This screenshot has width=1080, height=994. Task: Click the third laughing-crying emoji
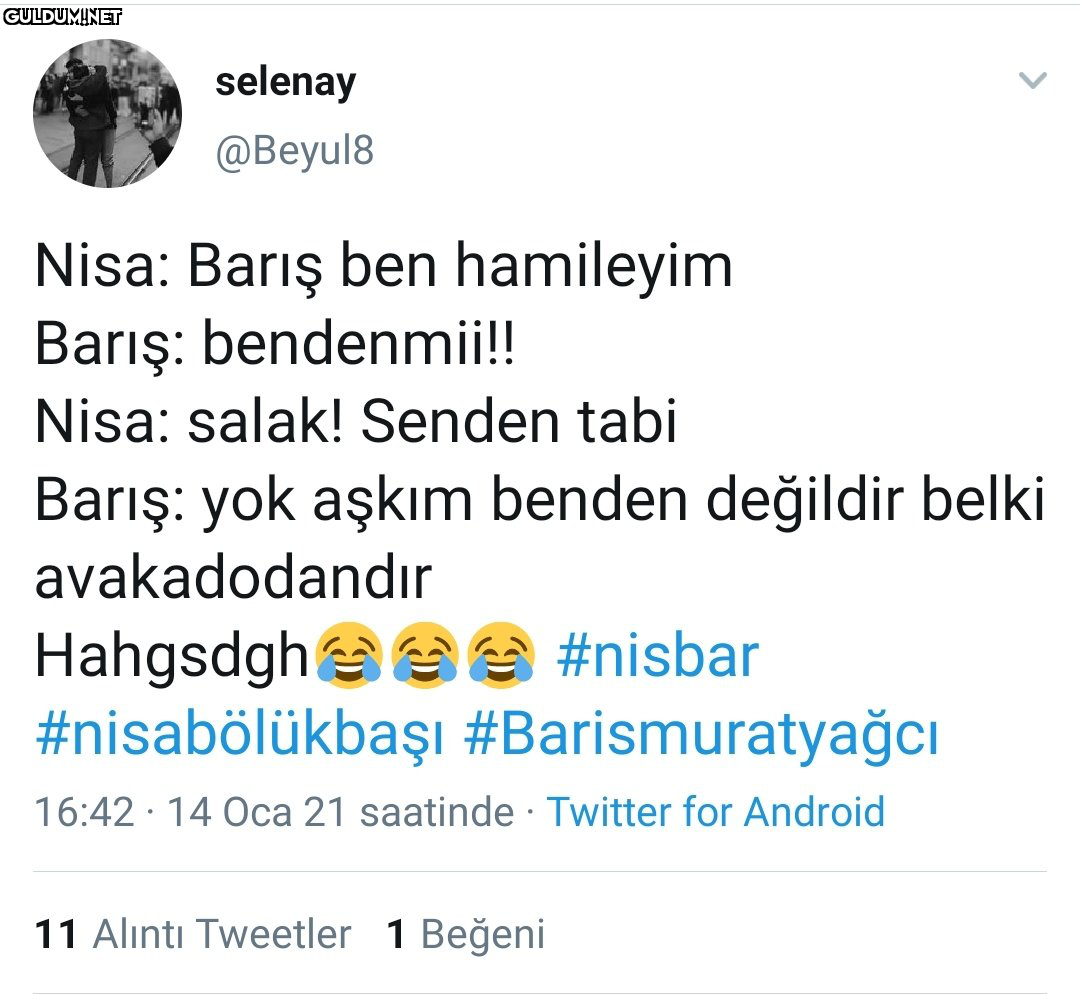(501, 655)
